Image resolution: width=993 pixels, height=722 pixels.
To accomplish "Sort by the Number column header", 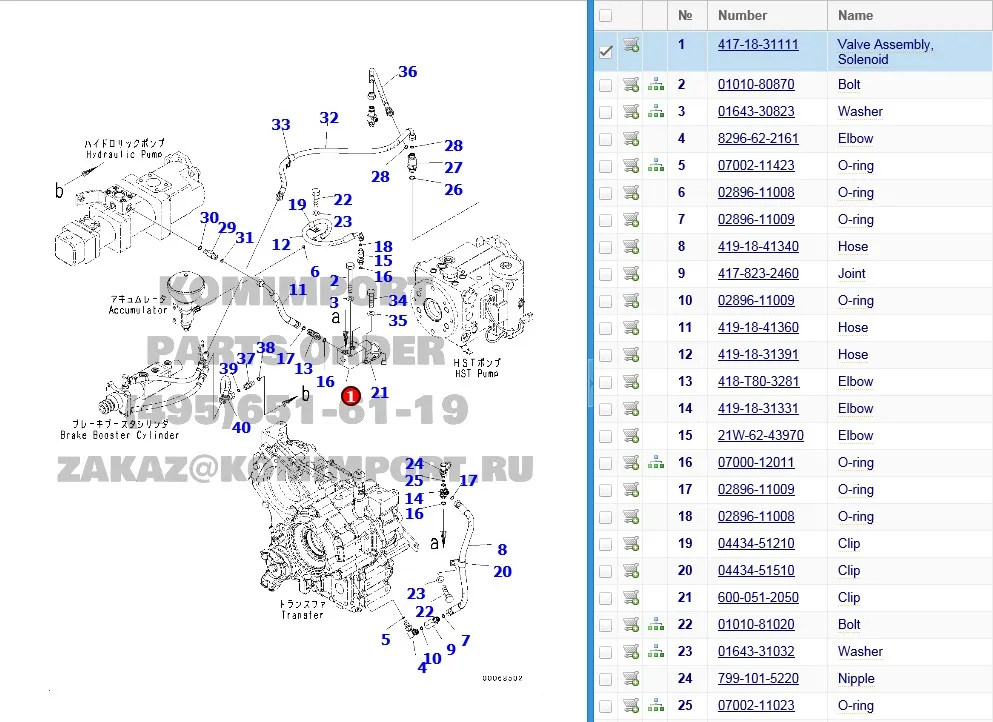I will (742, 16).
